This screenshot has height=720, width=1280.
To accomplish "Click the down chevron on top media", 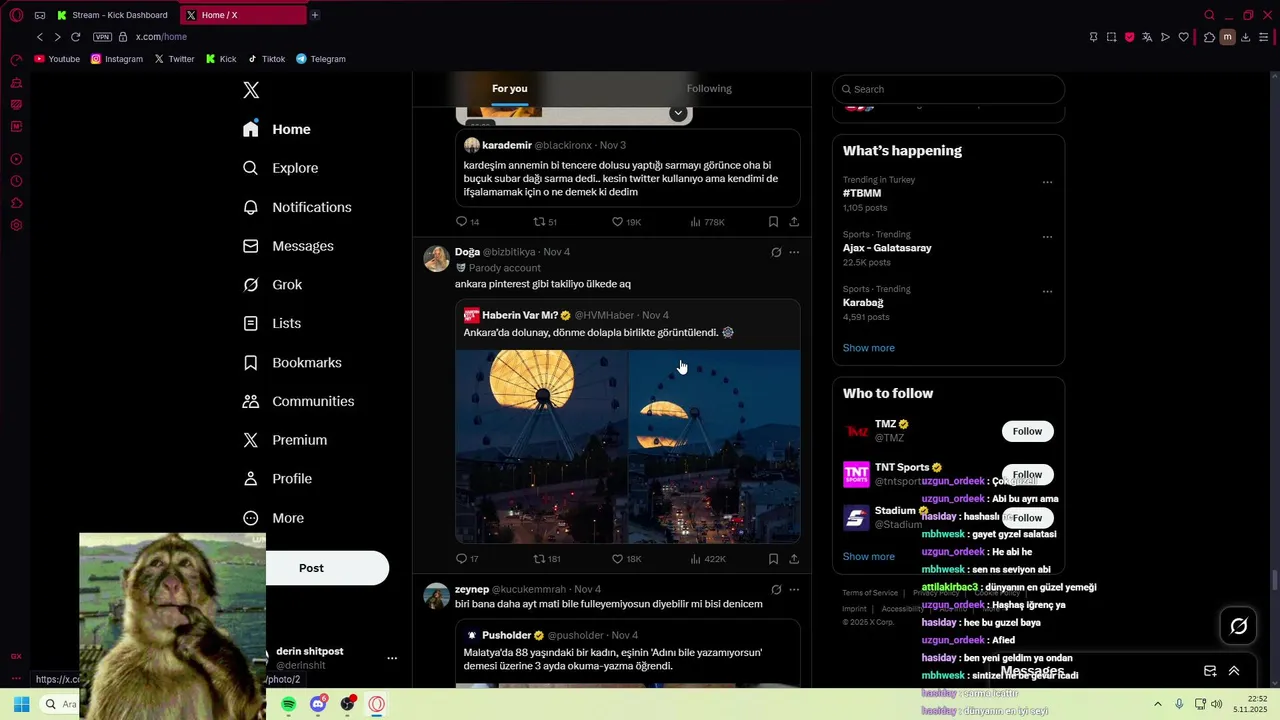I will tap(678, 113).
